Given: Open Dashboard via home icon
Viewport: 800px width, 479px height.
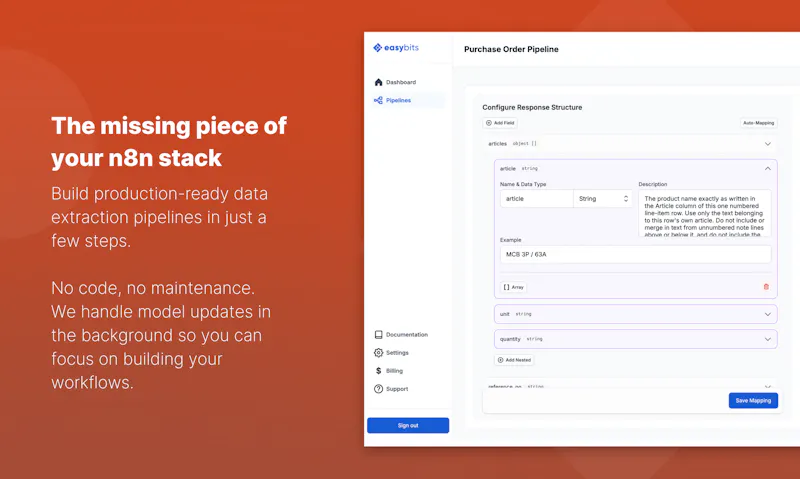Looking at the screenshot, I should coord(378,82).
